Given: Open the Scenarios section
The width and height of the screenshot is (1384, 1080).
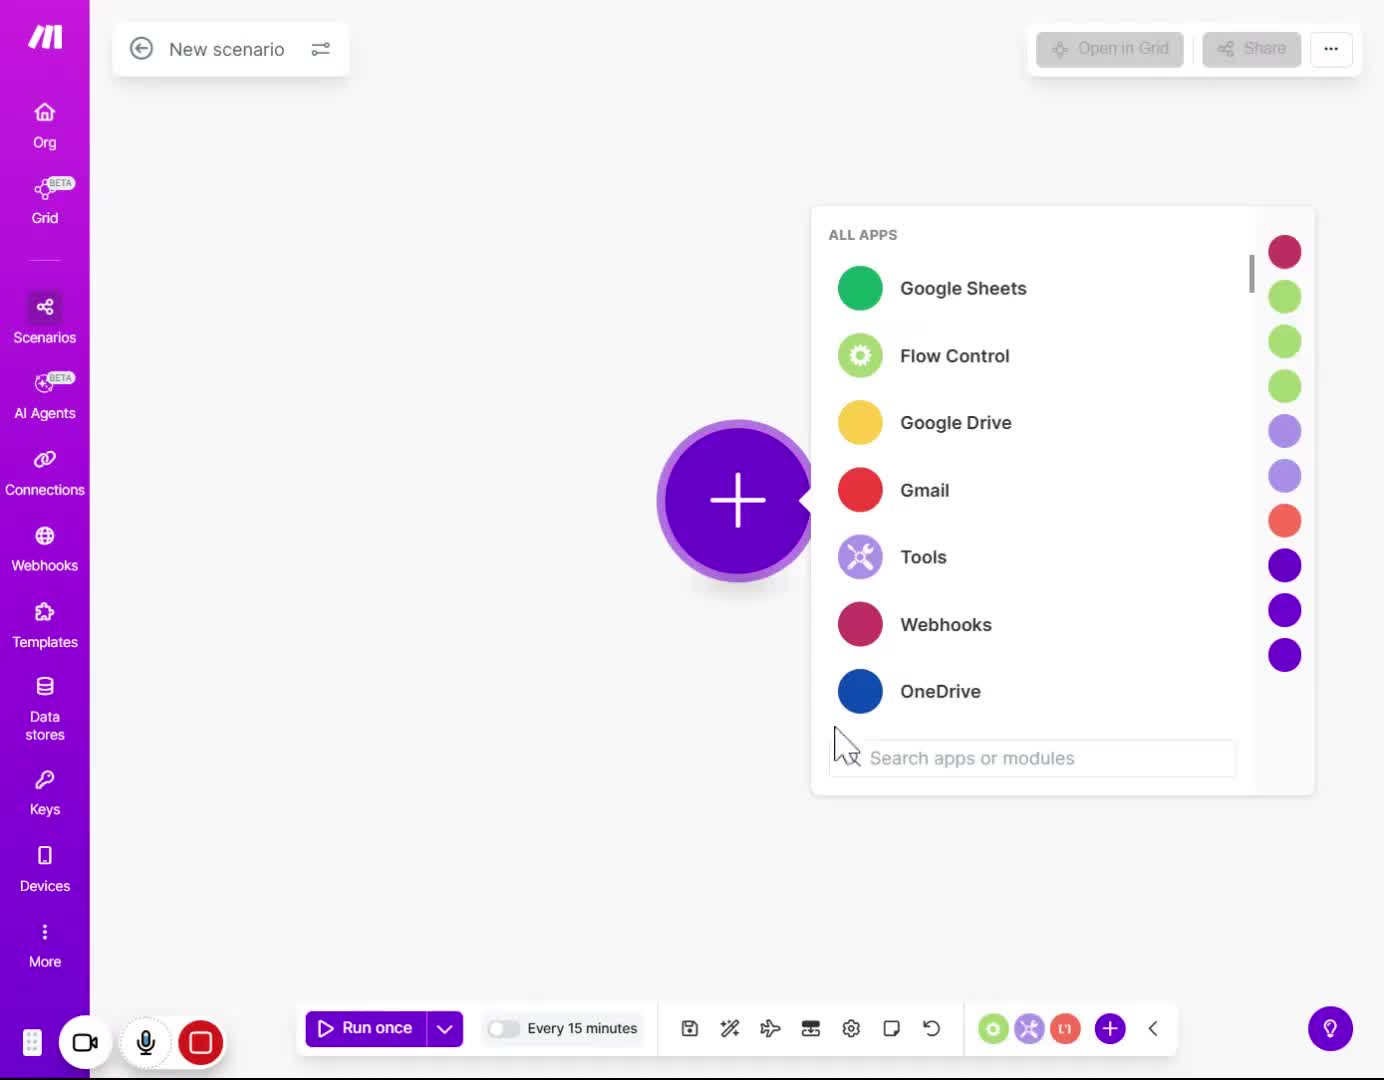Looking at the screenshot, I should pos(45,320).
